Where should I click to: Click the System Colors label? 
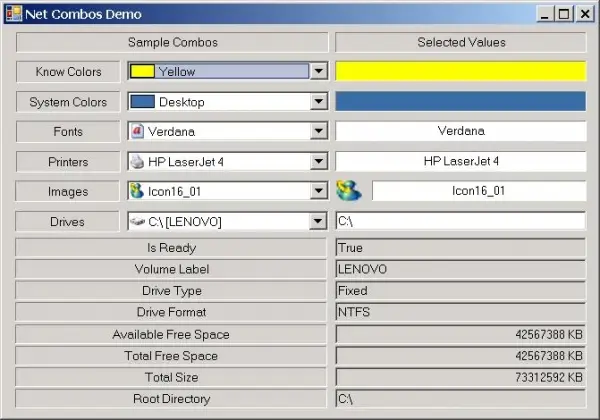tap(68, 102)
